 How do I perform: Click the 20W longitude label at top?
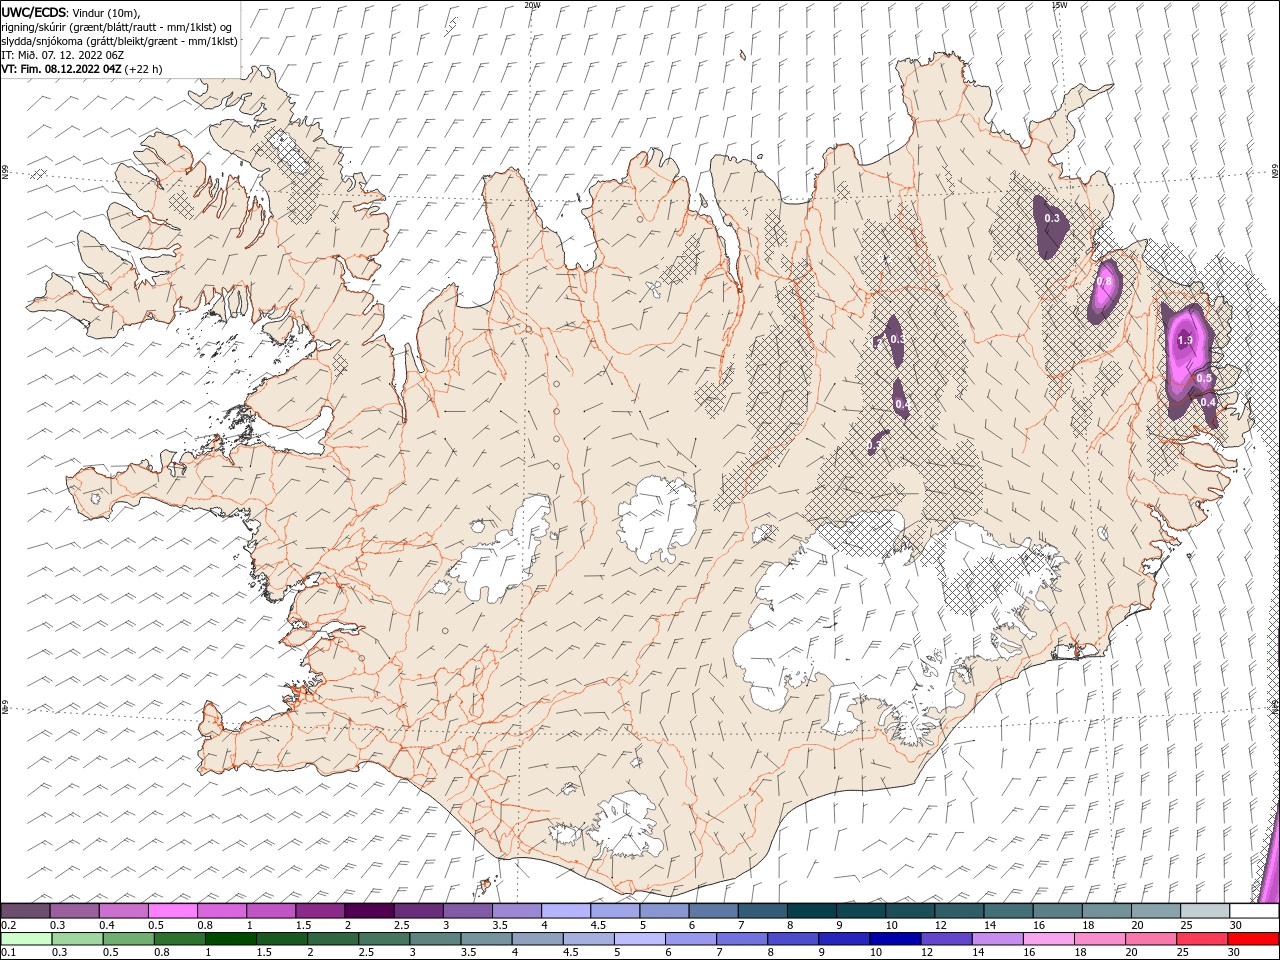click(532, 5)
